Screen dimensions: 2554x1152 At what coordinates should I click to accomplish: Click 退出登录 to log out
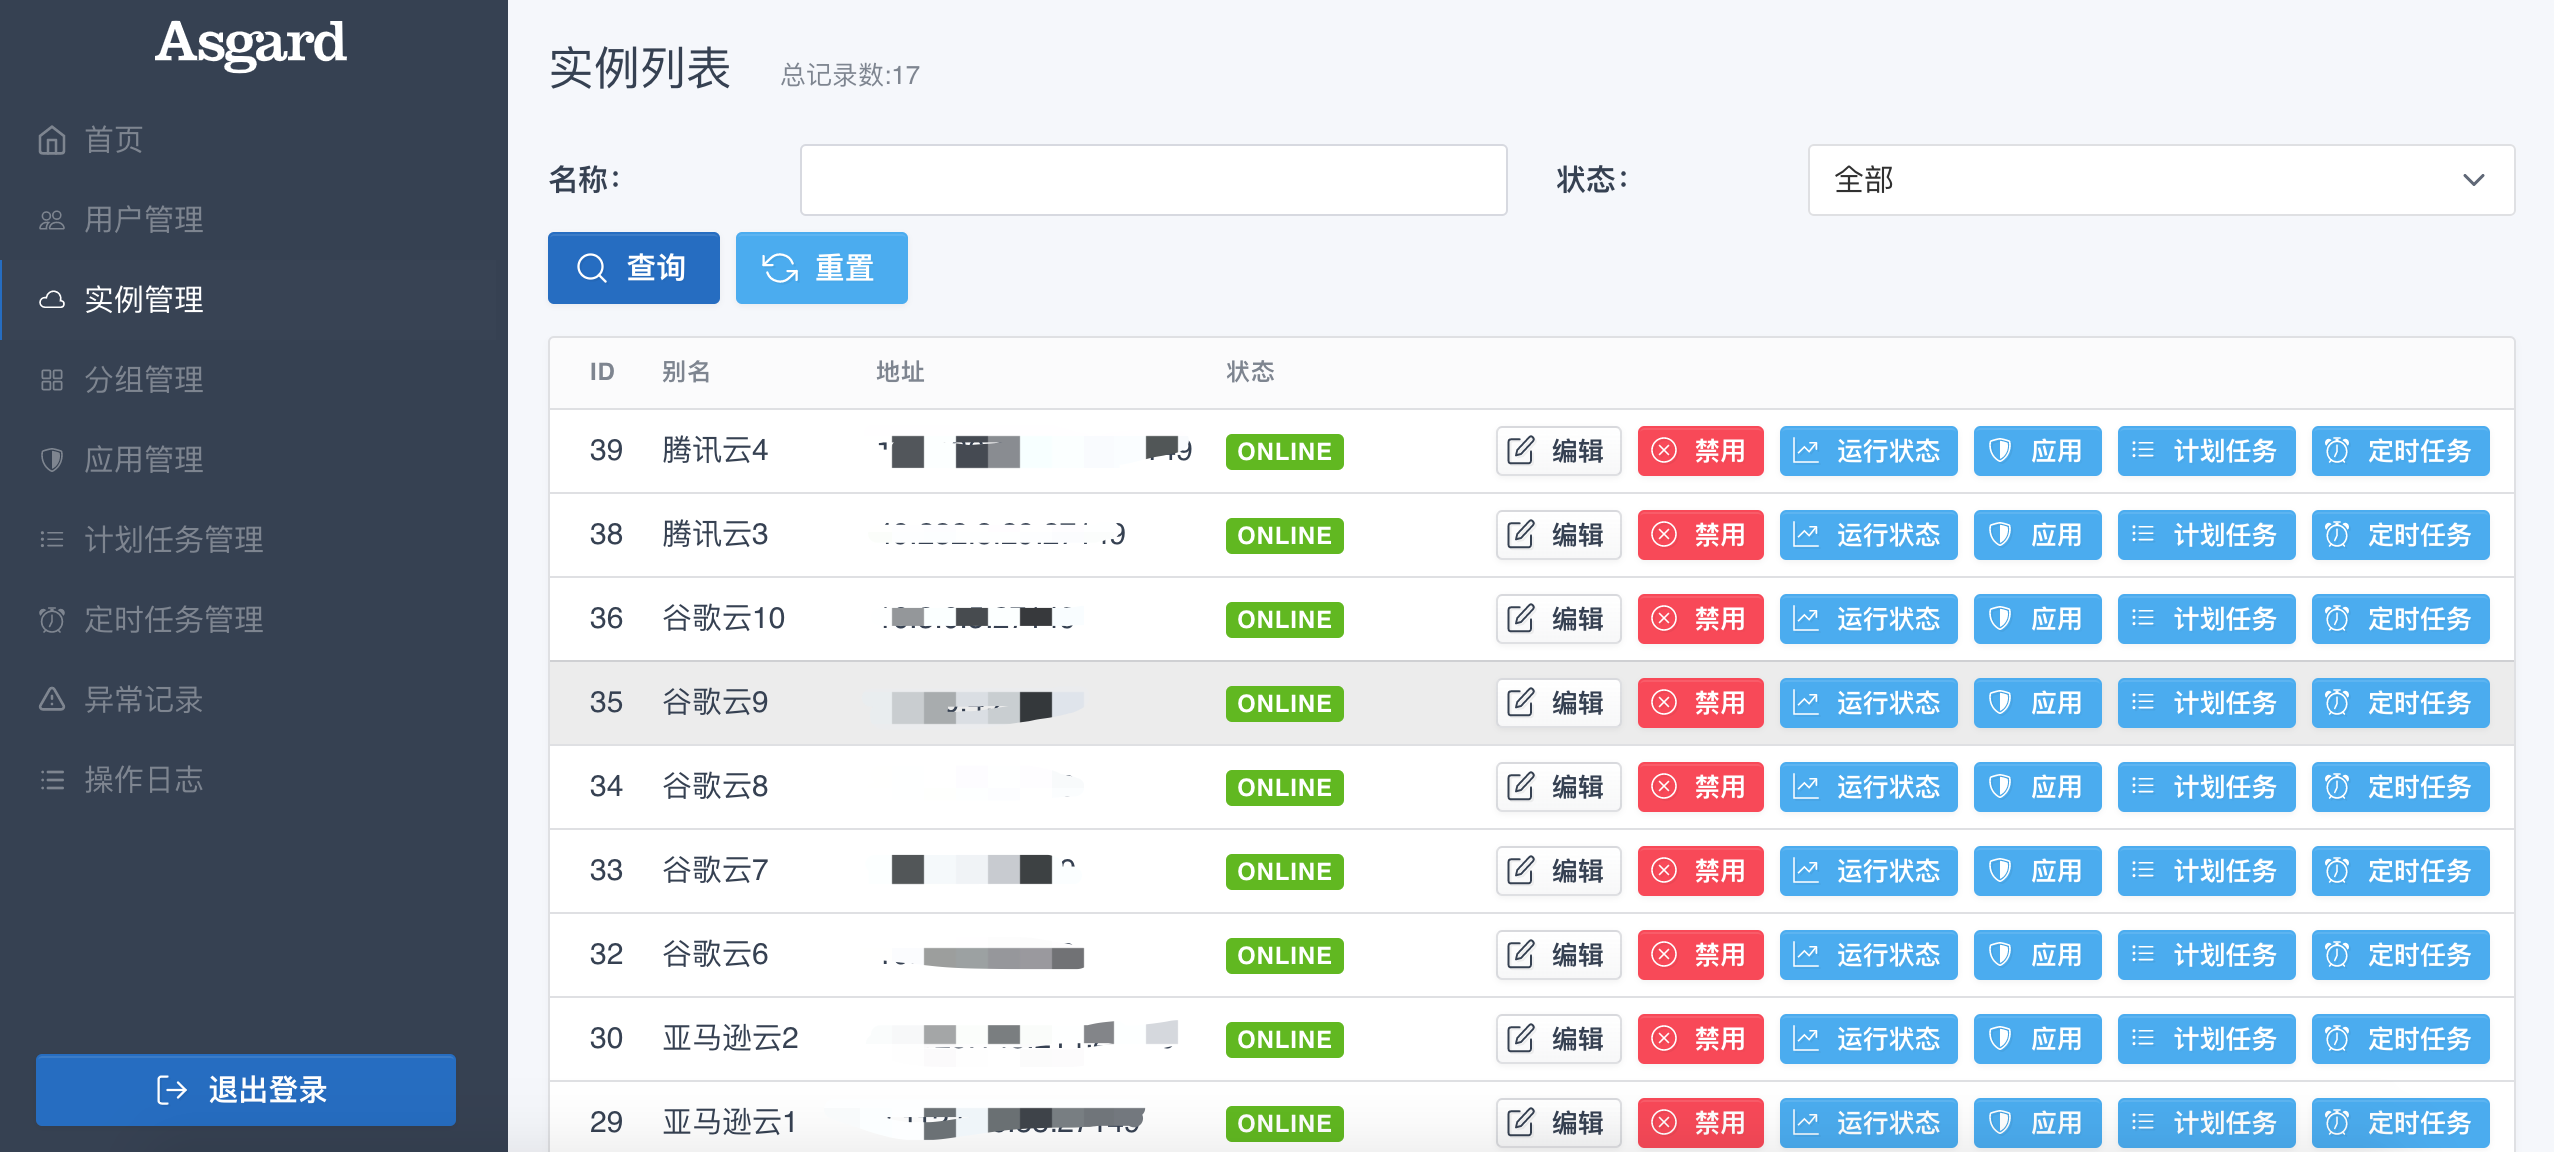coord(246,1089)
